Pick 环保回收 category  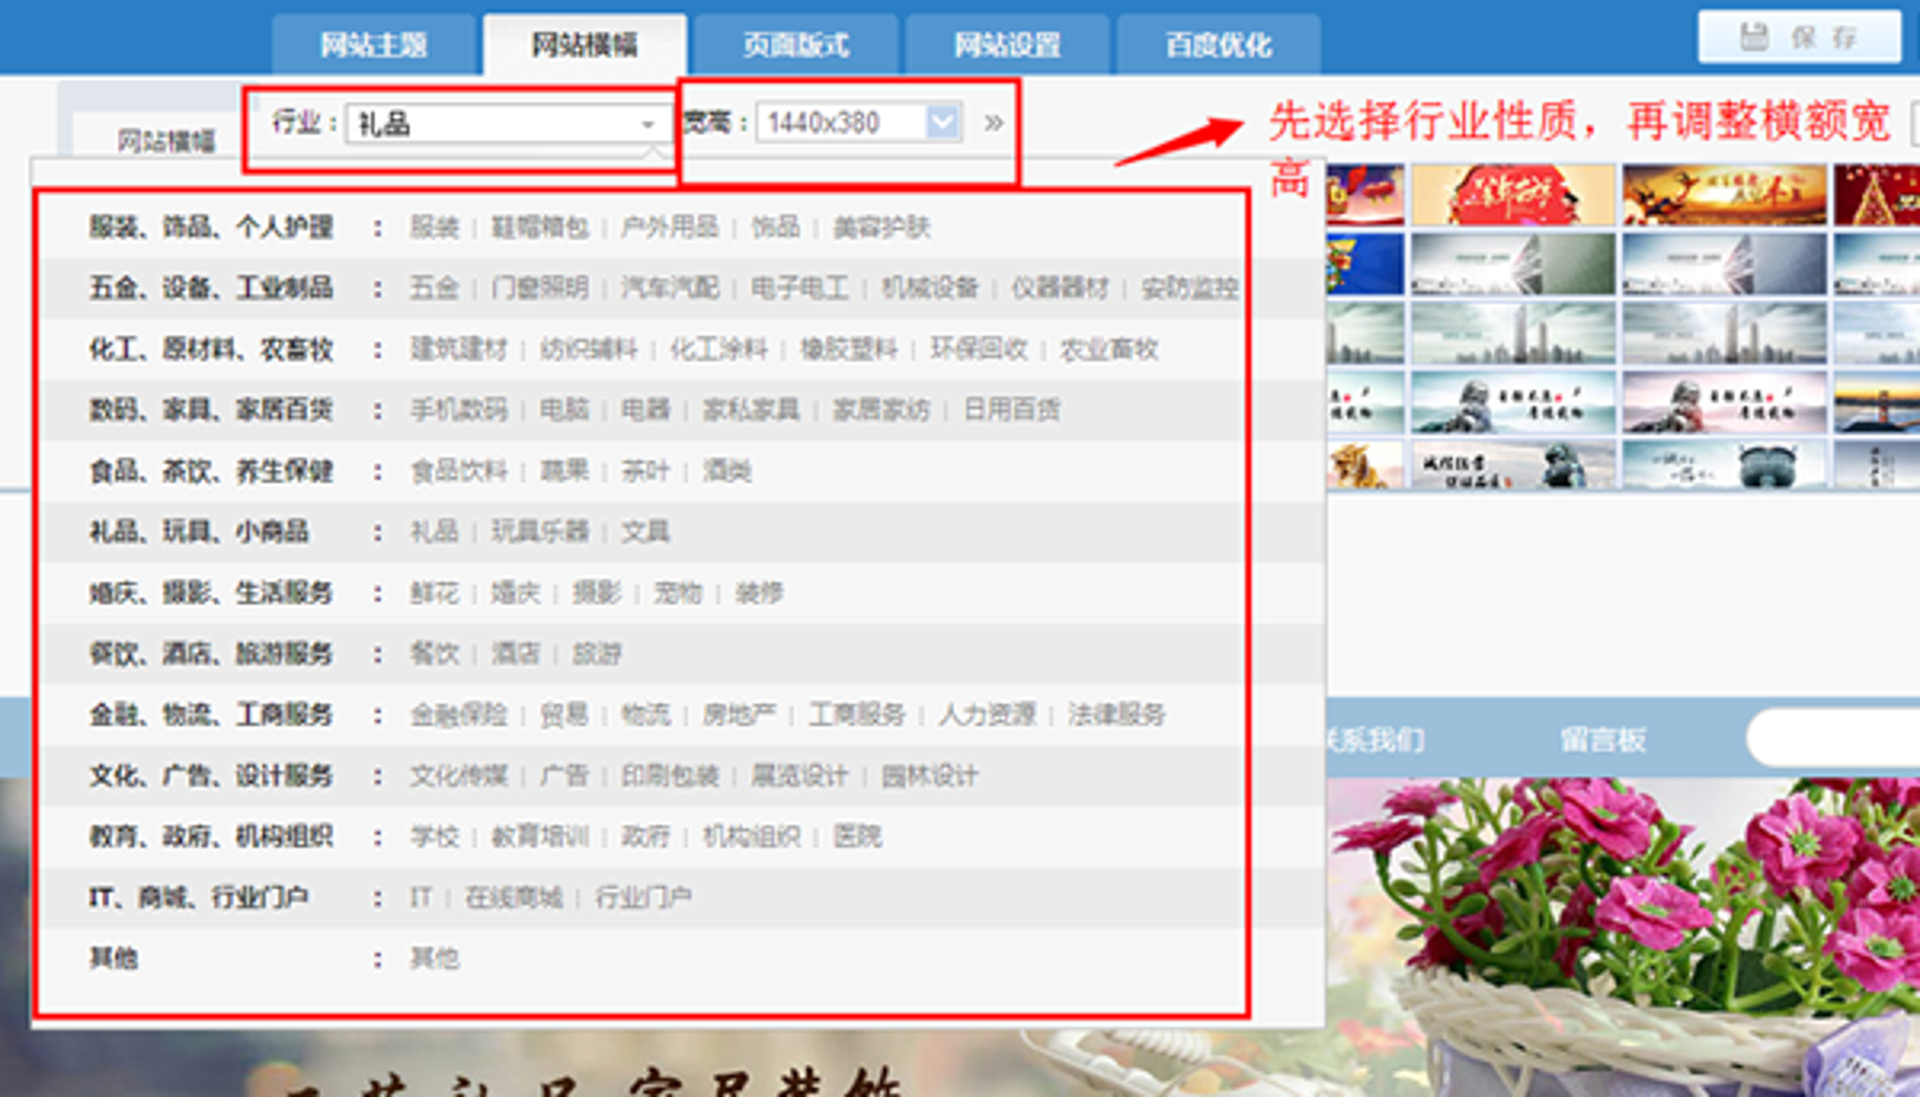click(x=979, y=349)
